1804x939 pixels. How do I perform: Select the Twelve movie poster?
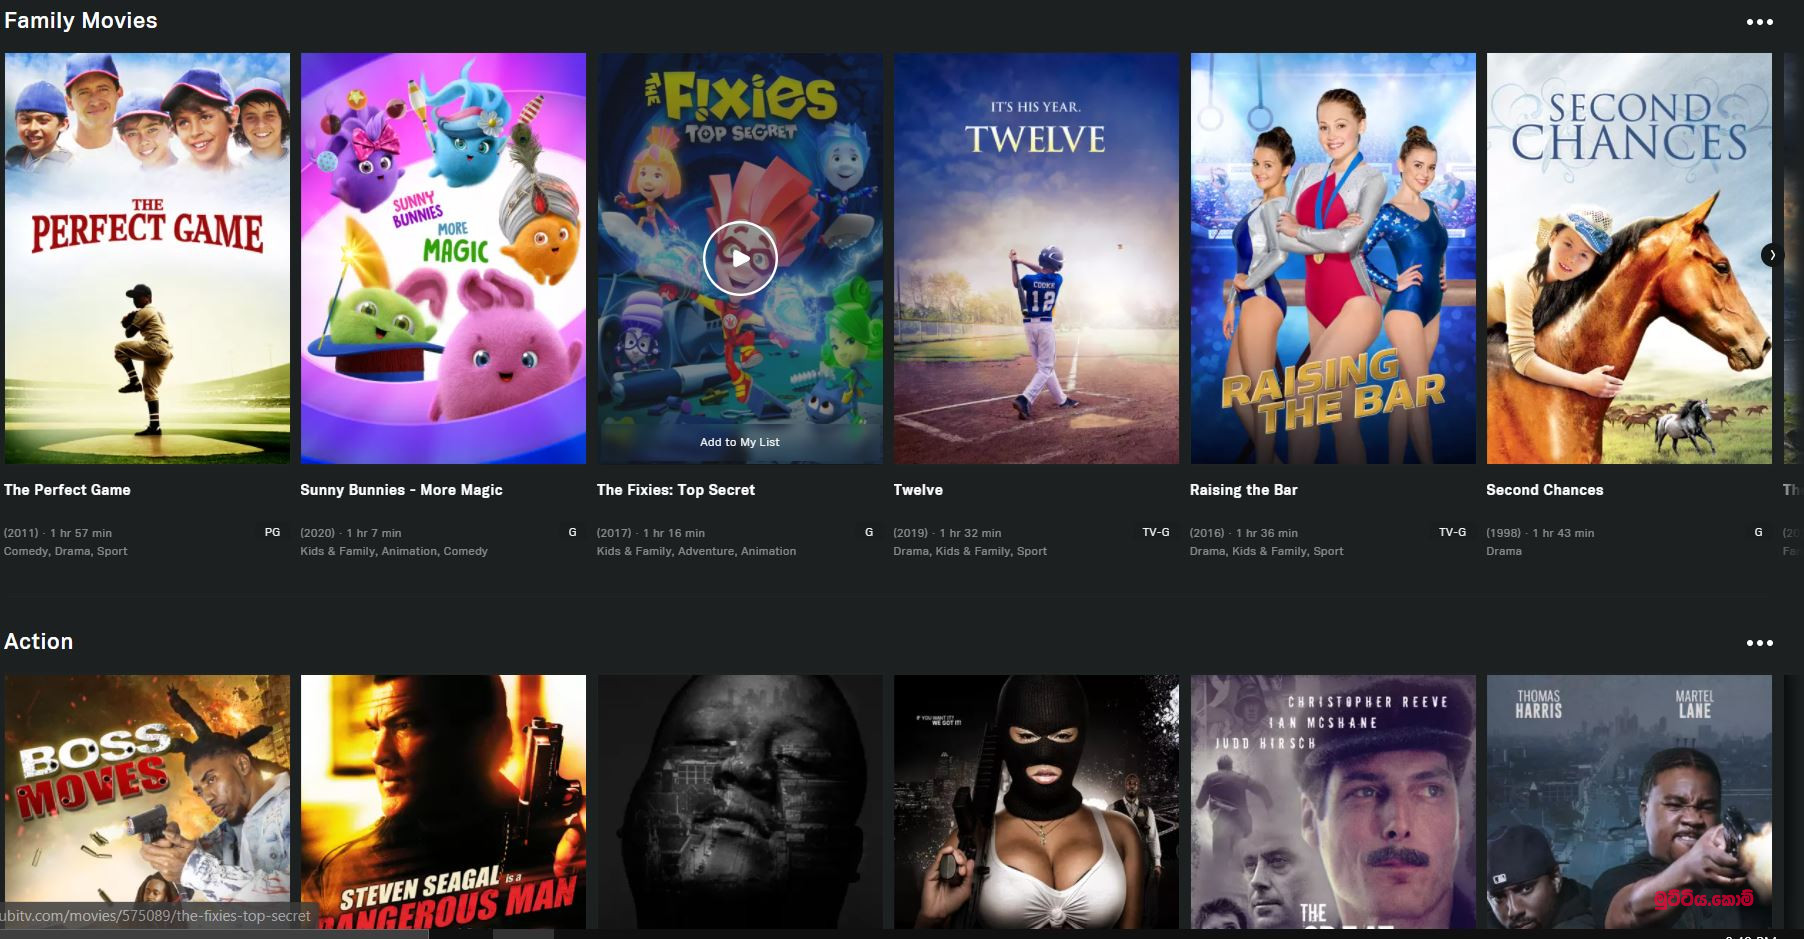pyautogui.click(x=1036, y=258)
